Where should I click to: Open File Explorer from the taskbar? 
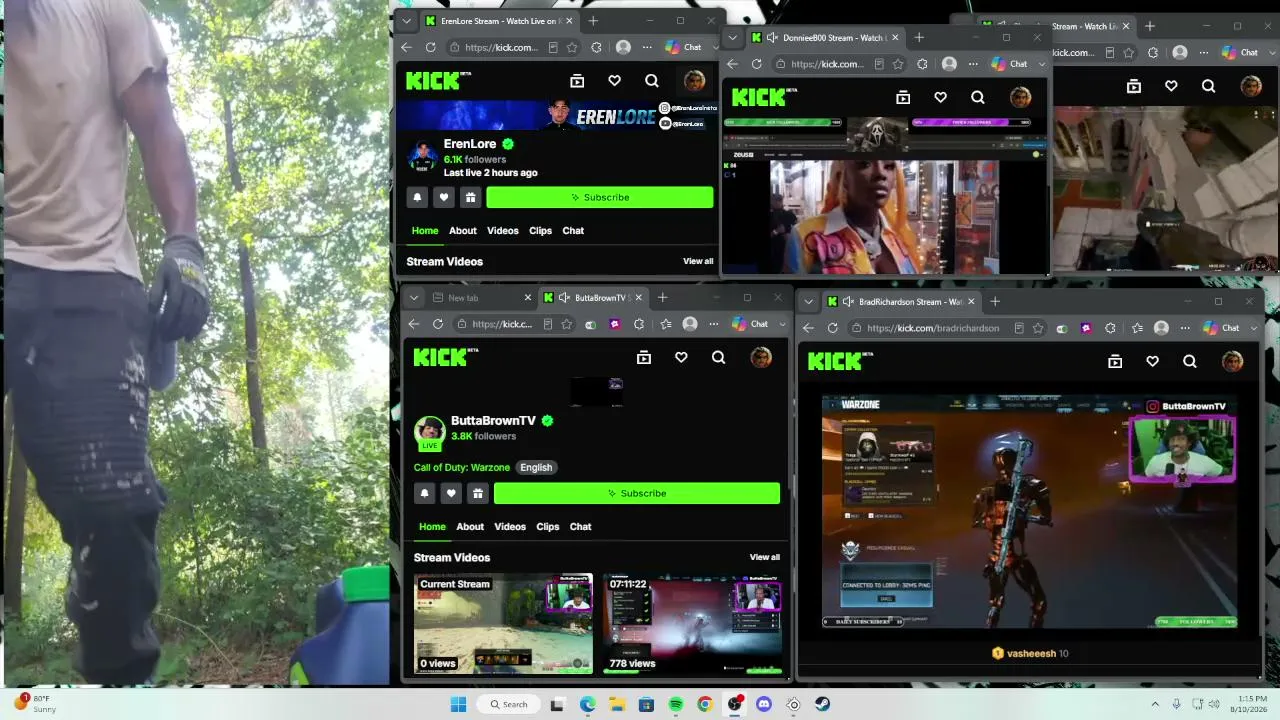point(616,704)
